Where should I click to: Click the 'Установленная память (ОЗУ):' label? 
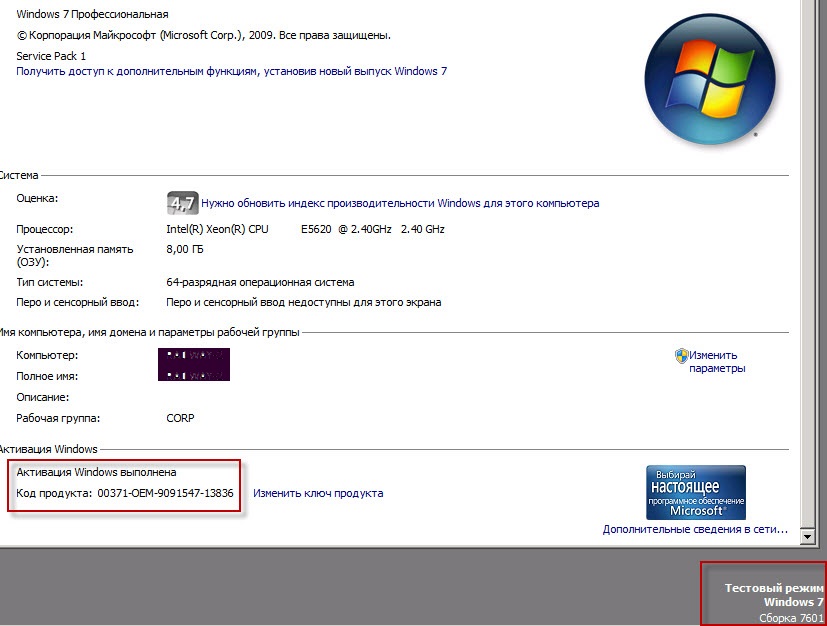[x=75, y=255]
